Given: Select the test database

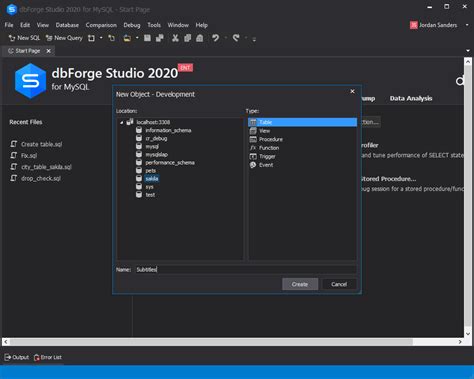Looking at the screenshot, I should click(x=150, y=195).
